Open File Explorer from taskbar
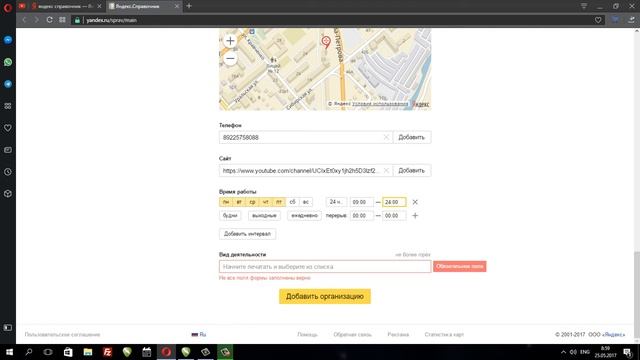The height and width of the screenshot is (360, 640). click(x=88, y=352)
